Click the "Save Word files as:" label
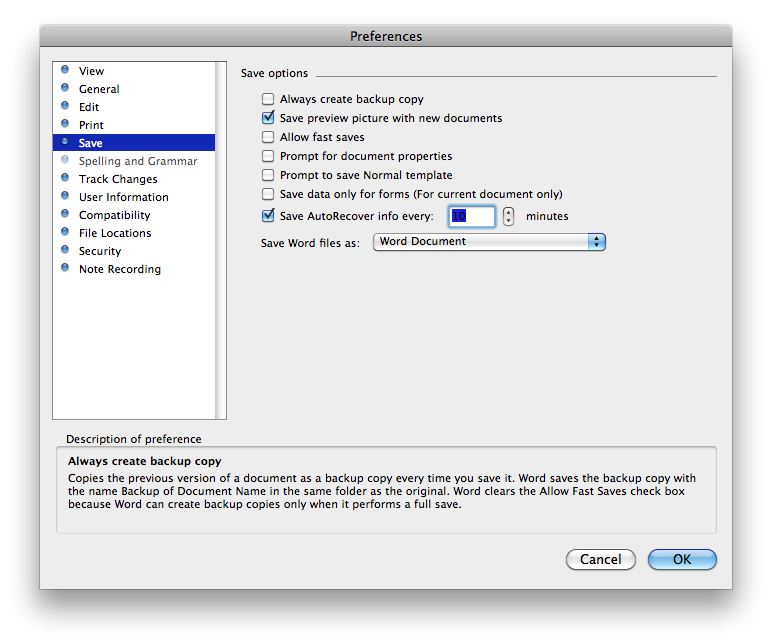Screen dimensions: 772x644 point(310,243)
